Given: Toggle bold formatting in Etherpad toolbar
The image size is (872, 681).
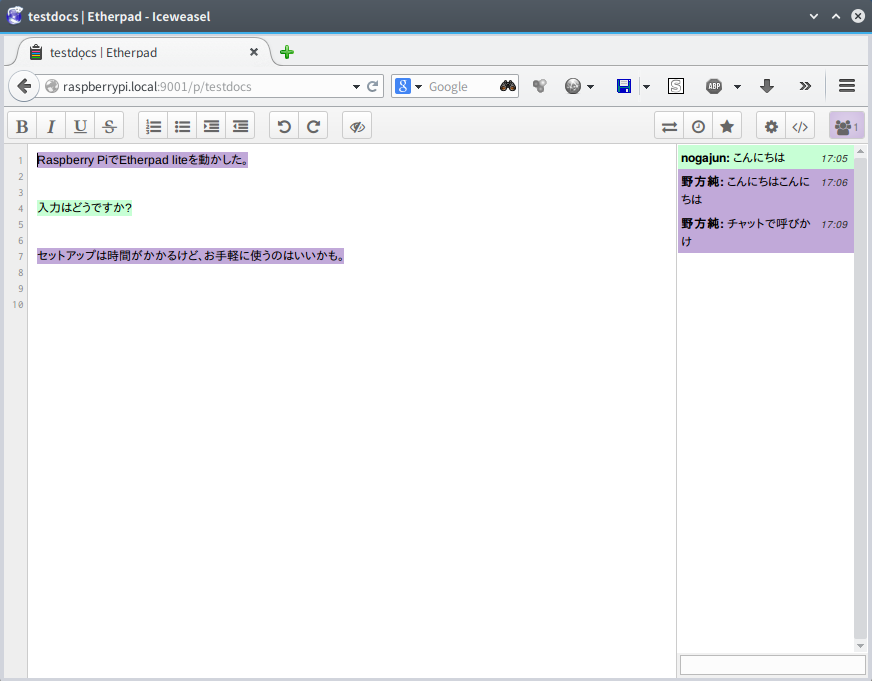Looking at the screenshot, I should 22,126.
